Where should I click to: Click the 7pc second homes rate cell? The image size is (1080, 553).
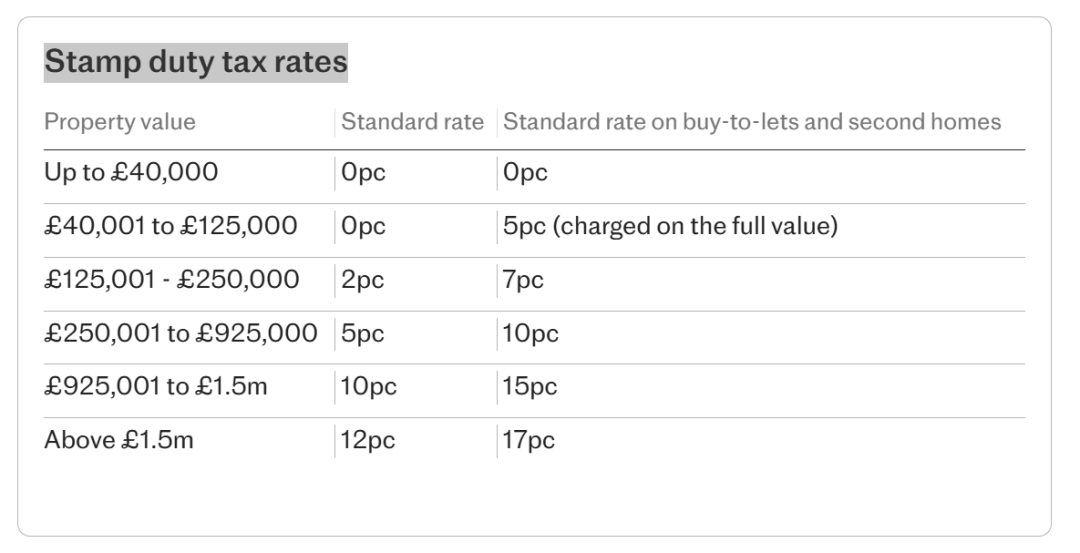point(523,280)
